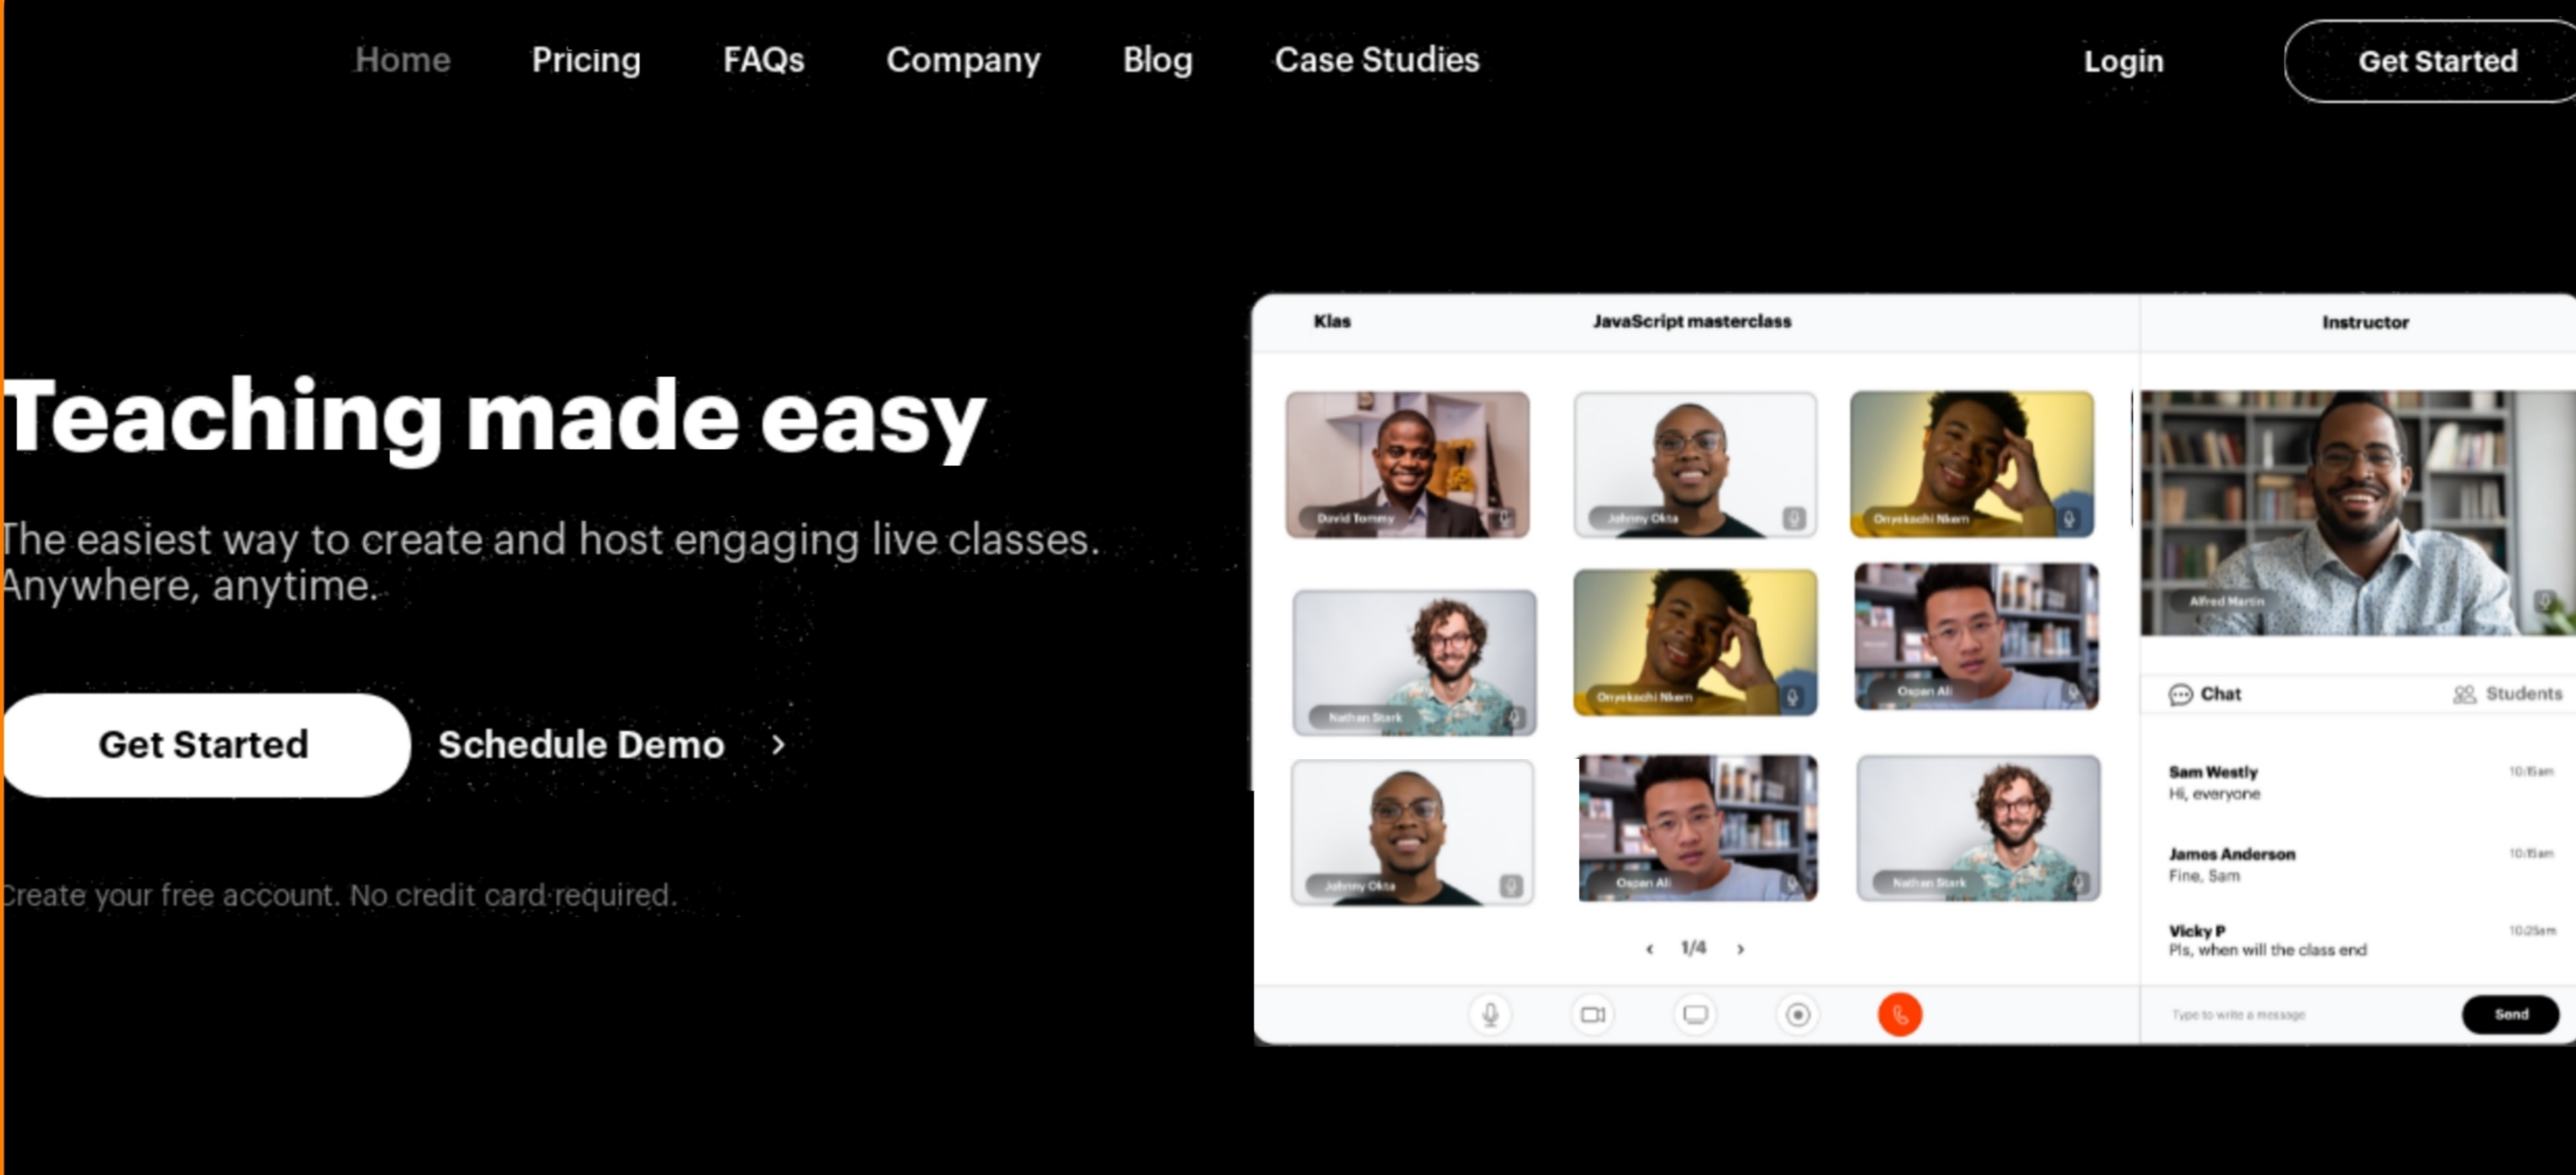
Task: Click the next page arrow beside 1/4
Action: [1740, 949]
